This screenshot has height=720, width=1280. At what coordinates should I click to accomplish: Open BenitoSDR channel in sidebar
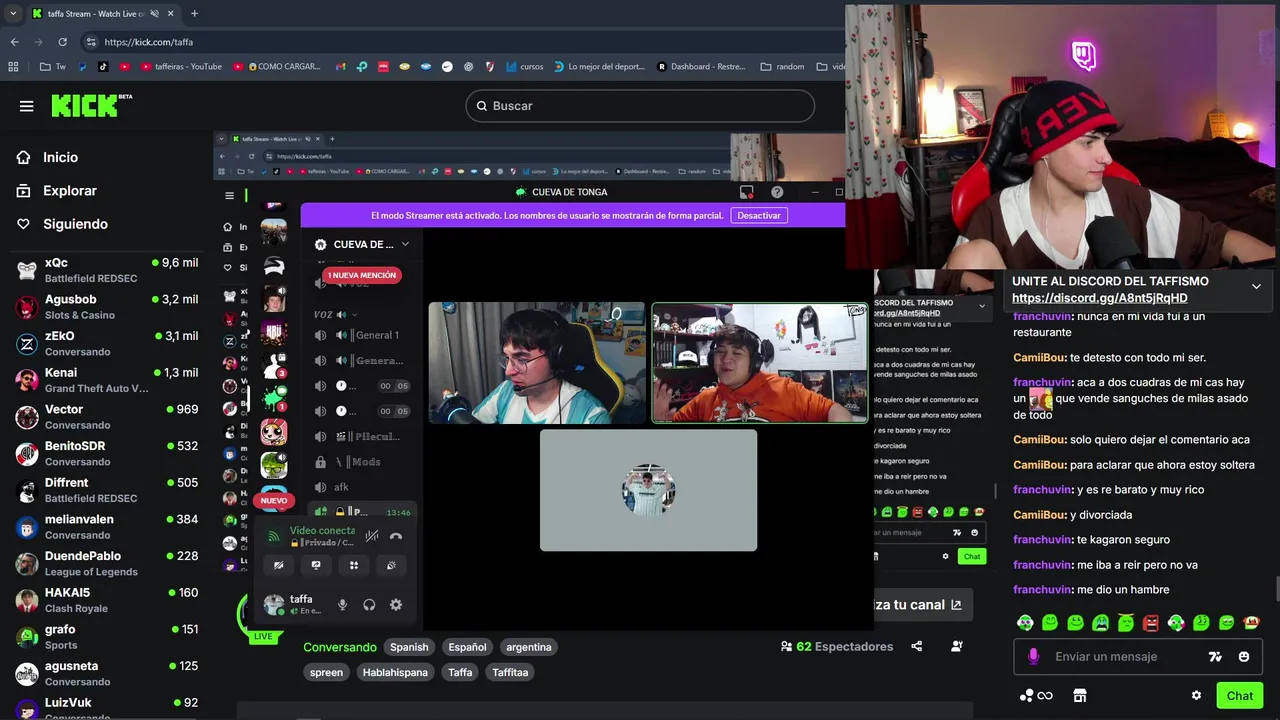tap(107, 453)
